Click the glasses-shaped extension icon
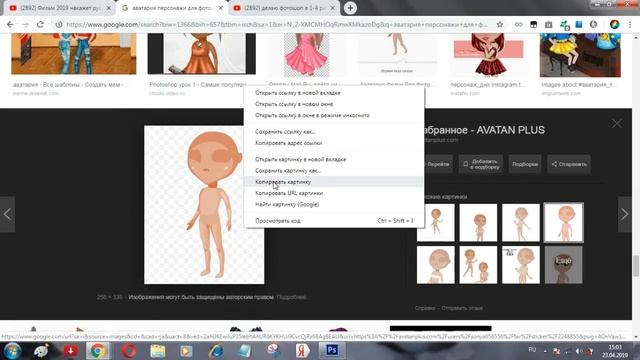The width and height of the screenshot is (640, 360). 518,24
